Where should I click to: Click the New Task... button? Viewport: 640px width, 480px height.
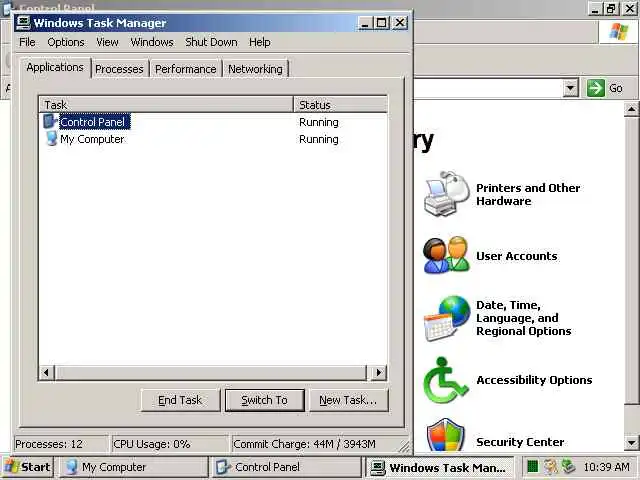tap(348, 400)
